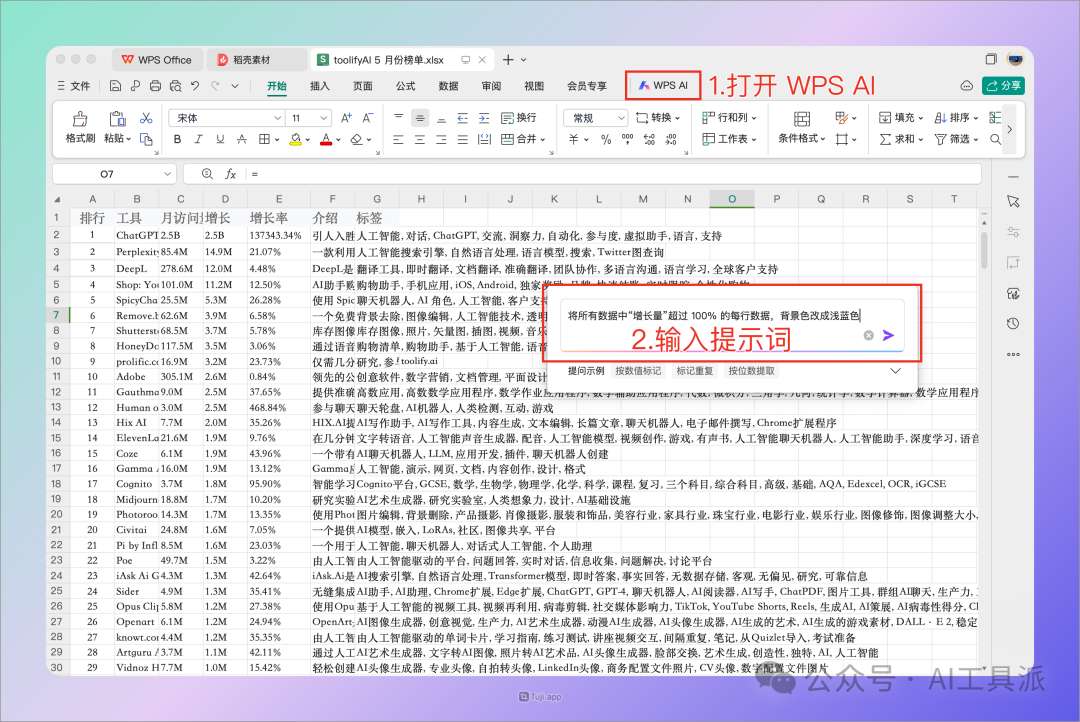Click the Print icon in the quick-access bar

coord(156,86)
